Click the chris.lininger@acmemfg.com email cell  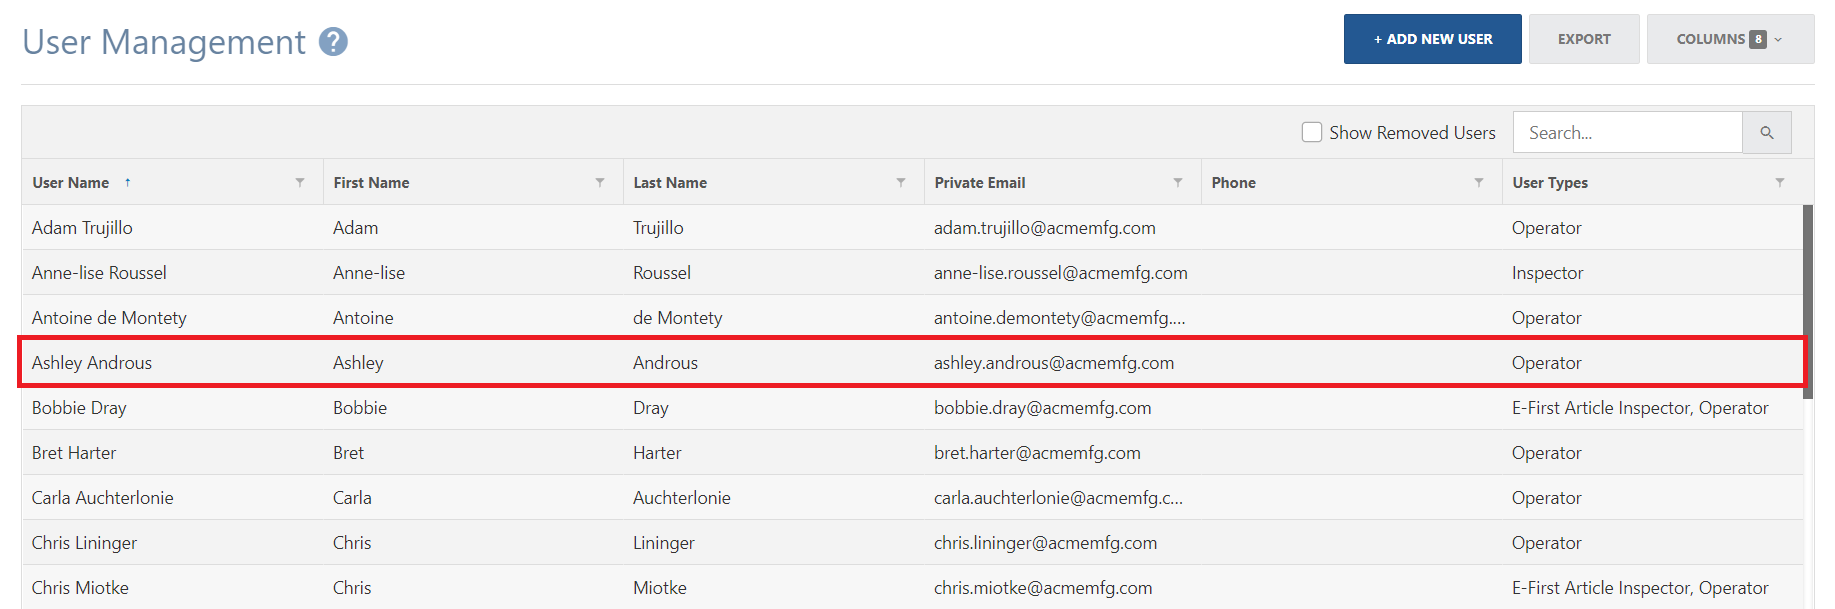click(x=1062, y=542)
